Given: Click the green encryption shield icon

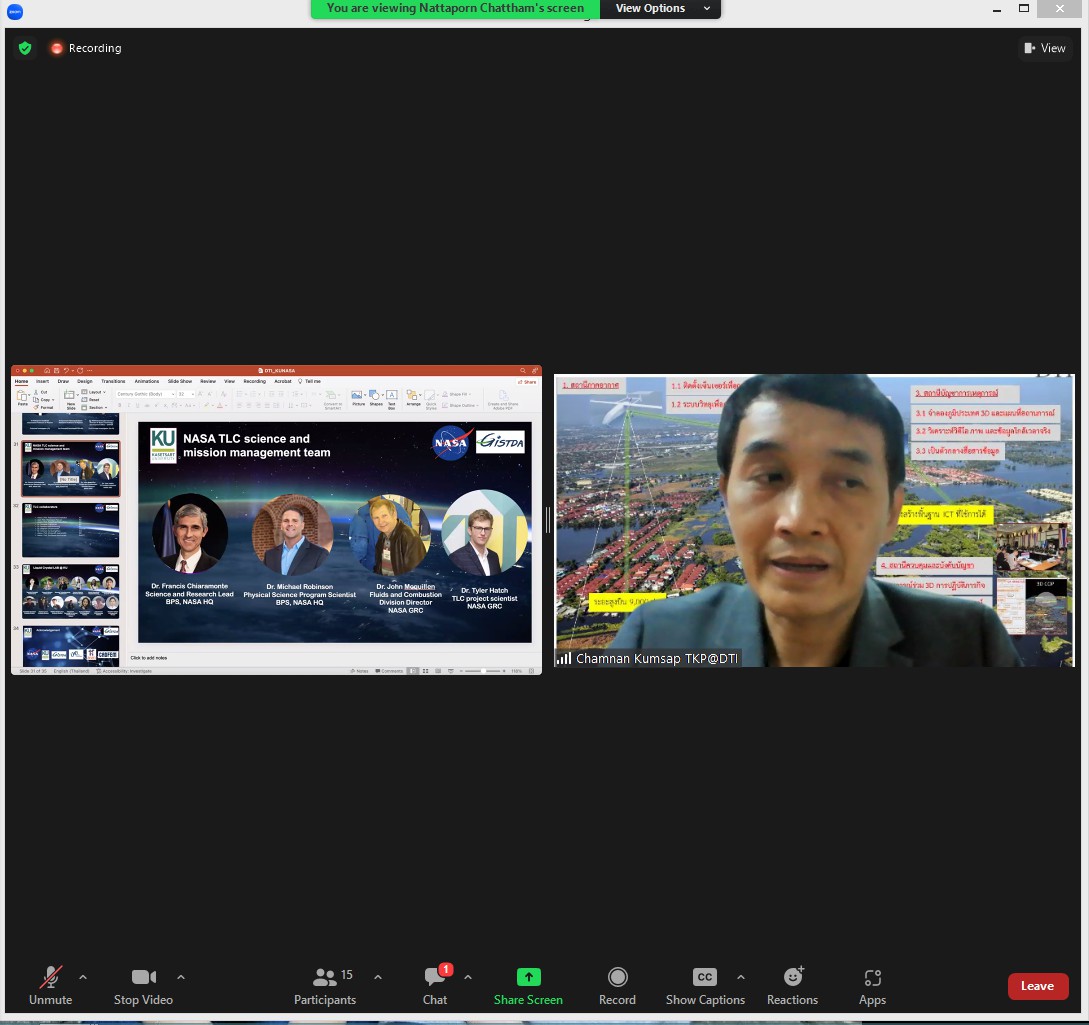Looking at the screenshot, I should [x=25, y=48].
